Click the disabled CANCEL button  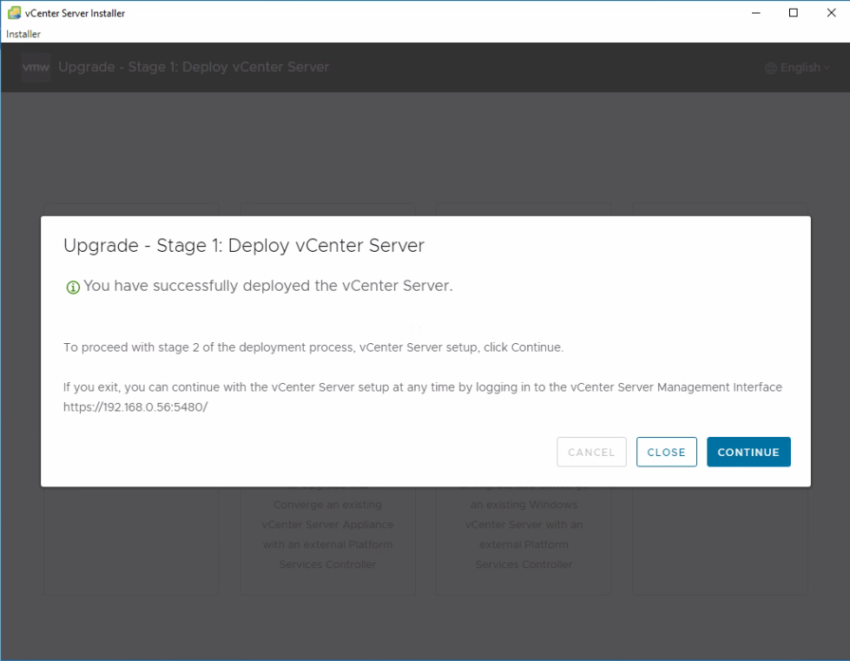pyautogui.click(x=591, y=451)
